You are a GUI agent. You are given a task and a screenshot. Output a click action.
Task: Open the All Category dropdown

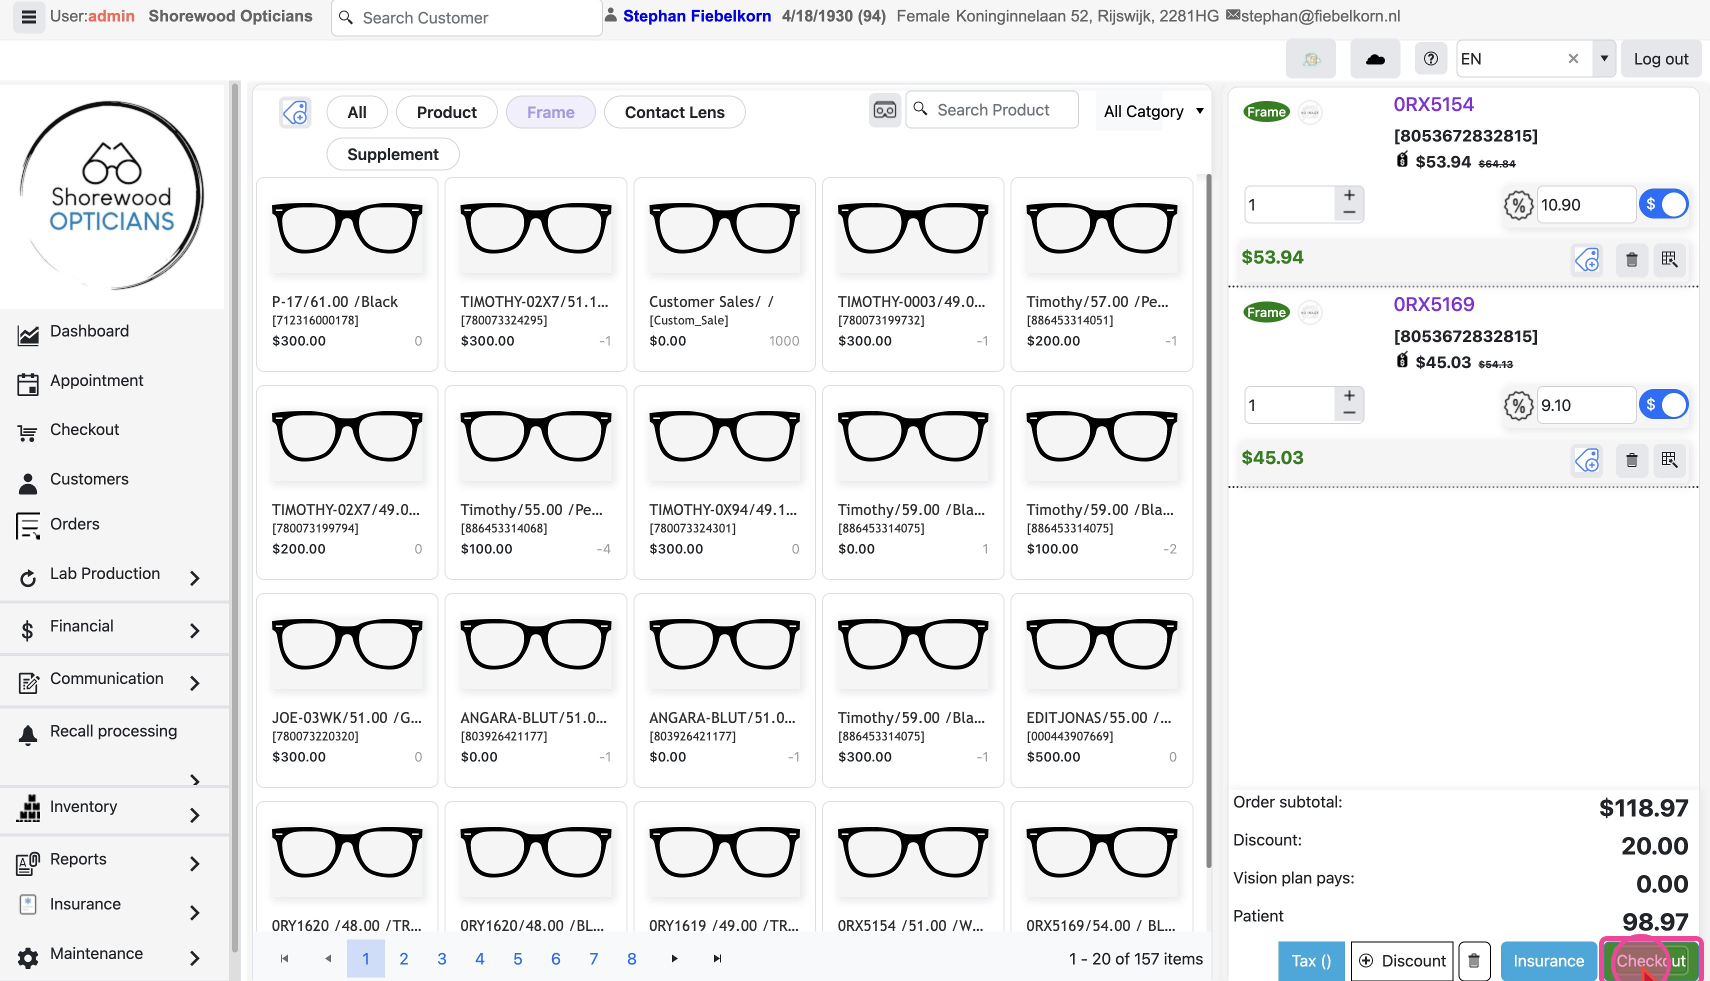pos(1152,111)
